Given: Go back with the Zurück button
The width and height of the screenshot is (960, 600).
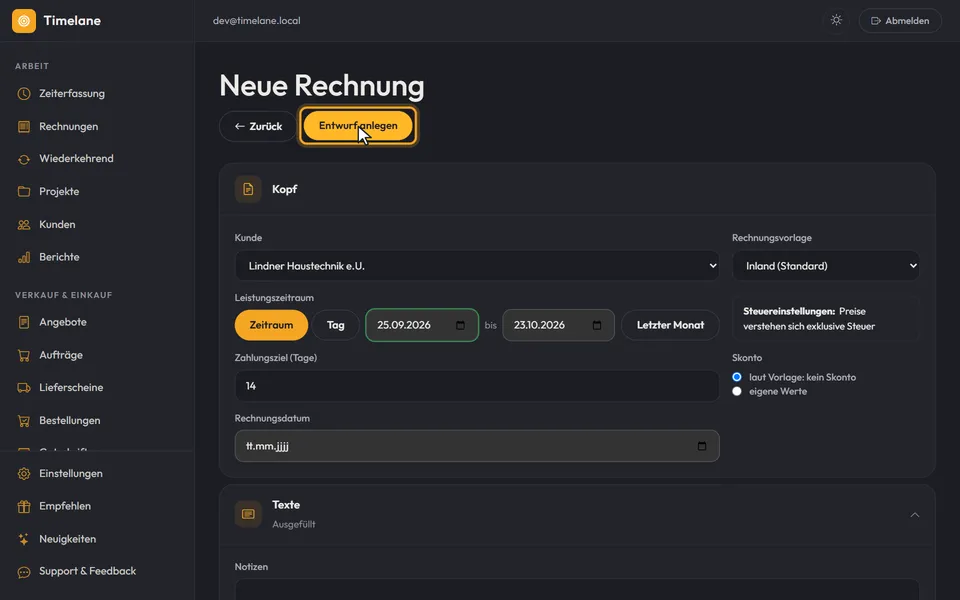Looking at the screenshot, I should (x=258, y=126).
